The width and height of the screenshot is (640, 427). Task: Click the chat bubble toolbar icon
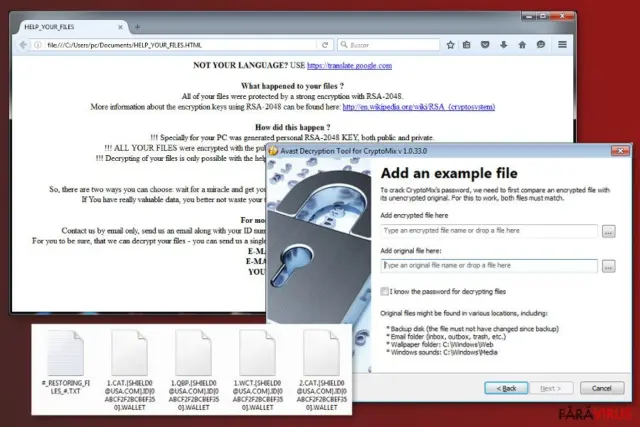click(x=541, y=45)
